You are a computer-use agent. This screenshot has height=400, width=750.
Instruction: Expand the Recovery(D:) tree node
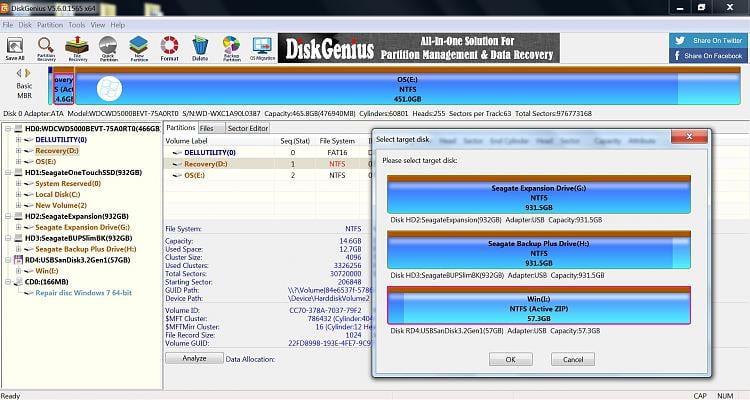point(18,151)
